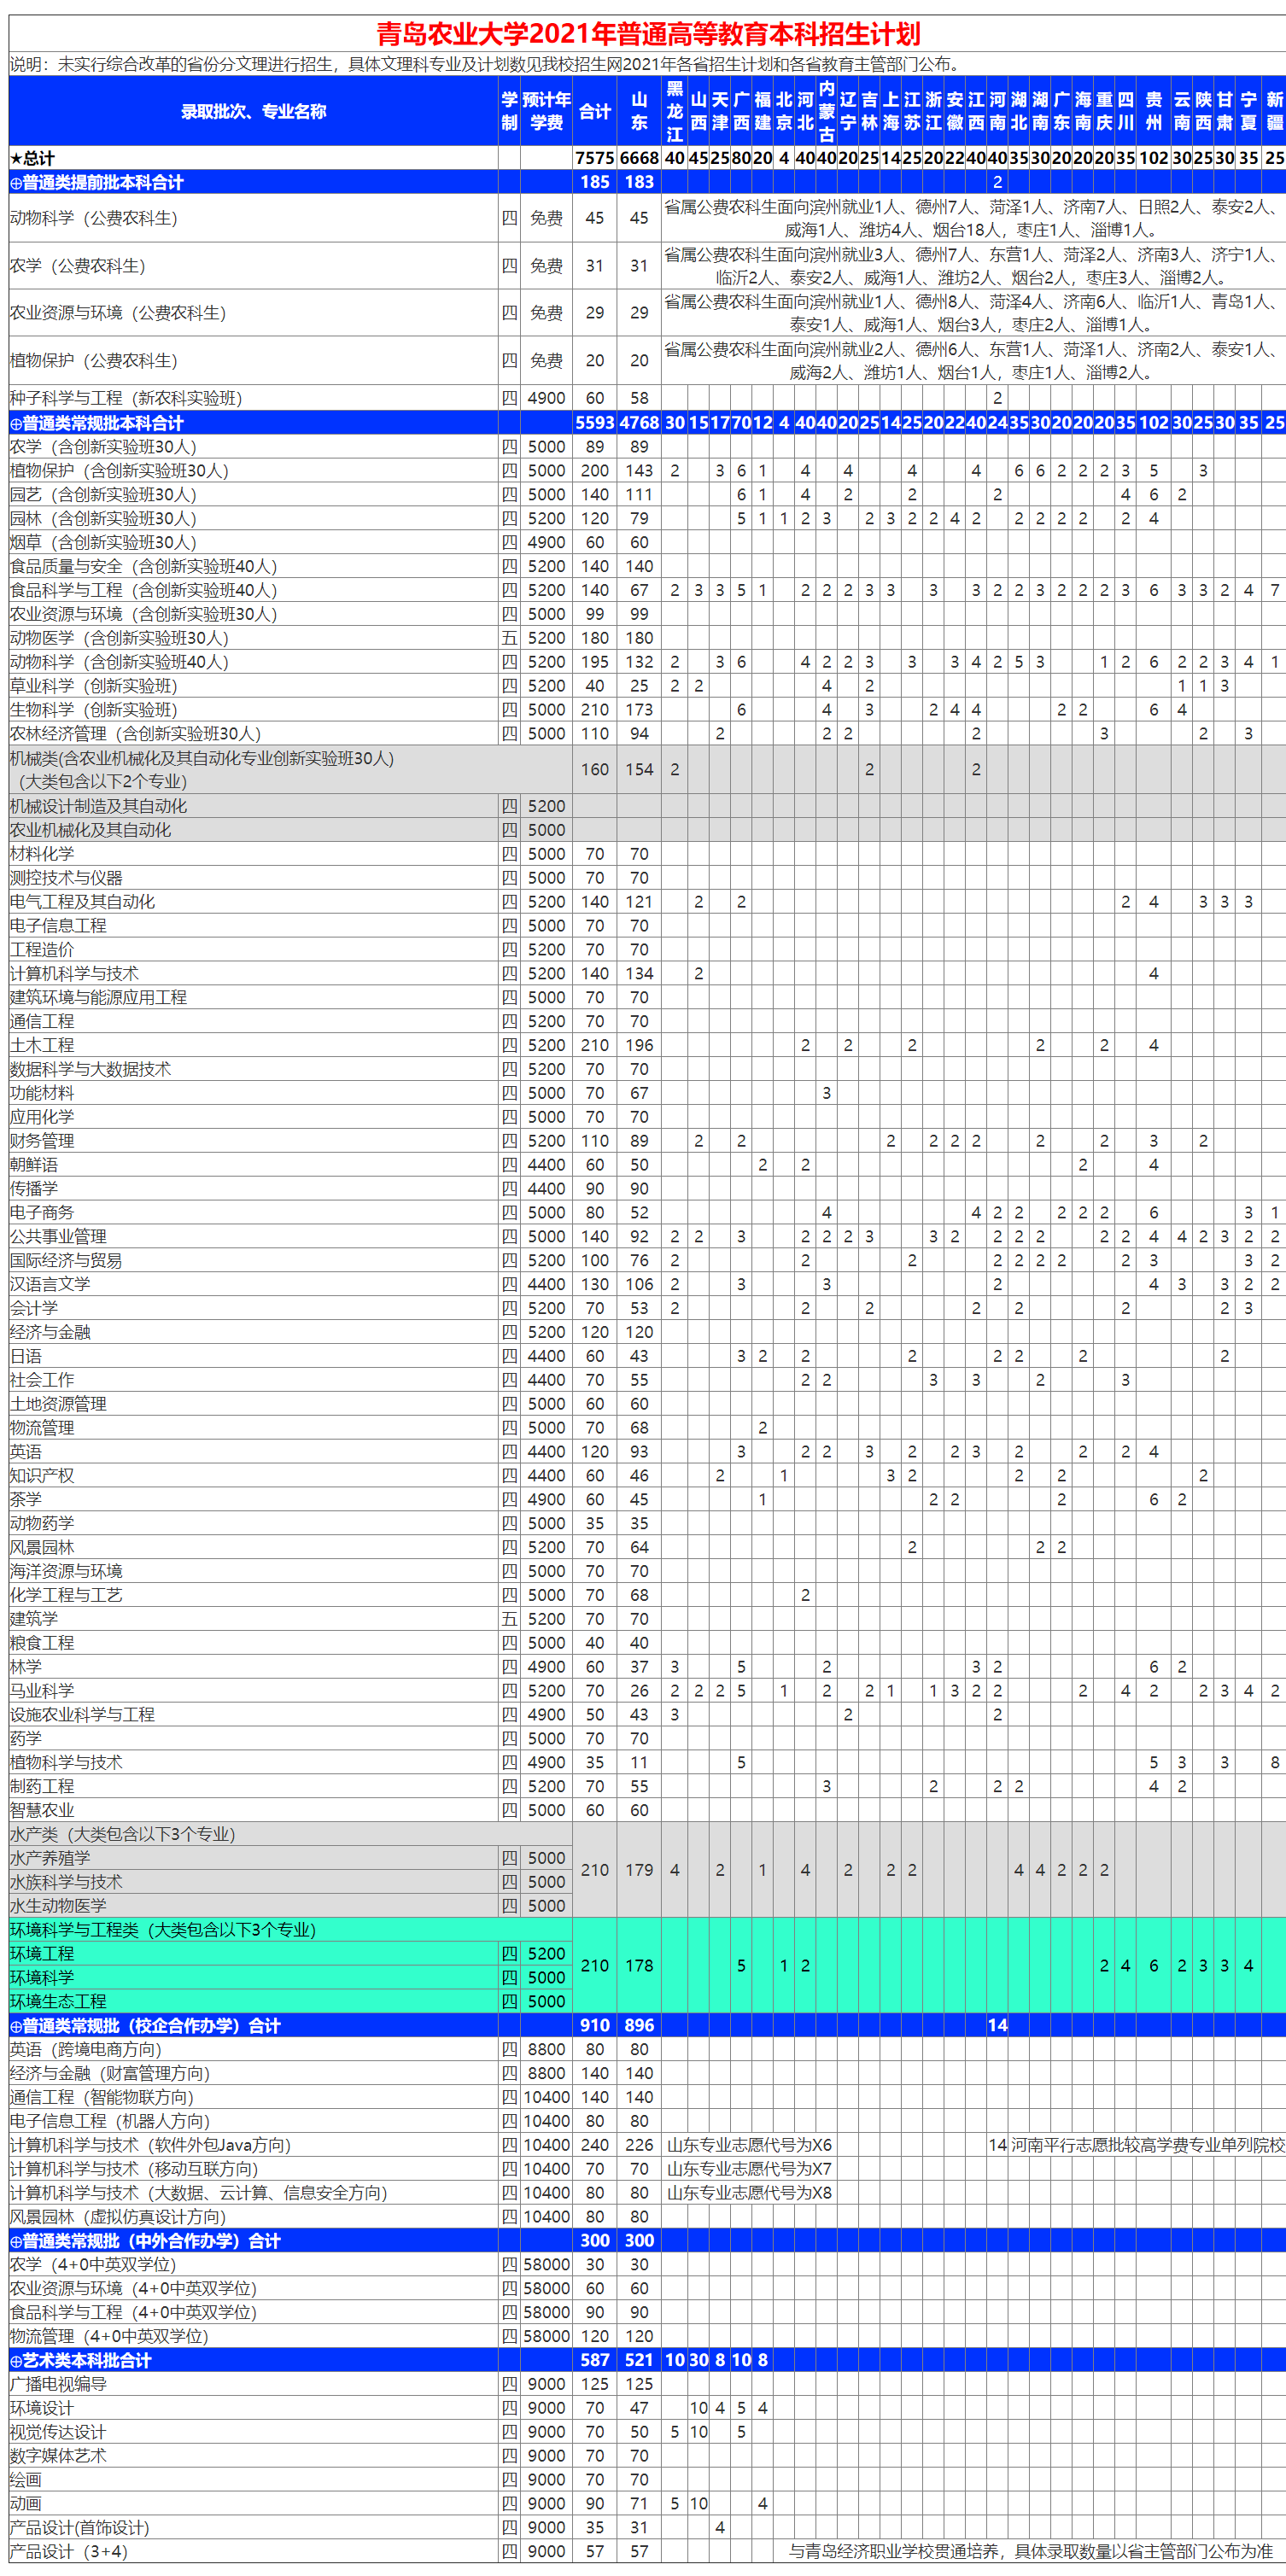
Task: Click 通信工程（智能物联方向）row
Action: [647, 2097]
